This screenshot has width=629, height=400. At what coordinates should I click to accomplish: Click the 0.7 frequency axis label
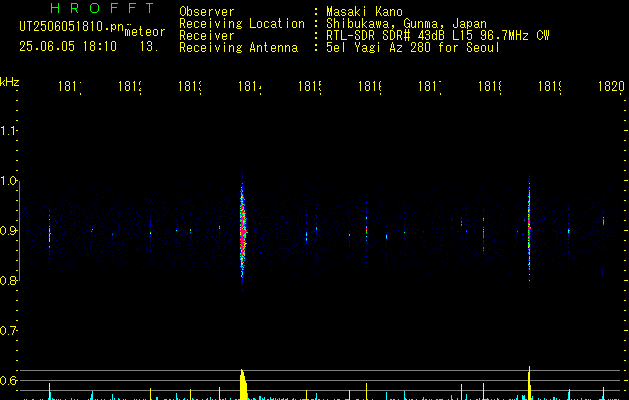point(8,331)
